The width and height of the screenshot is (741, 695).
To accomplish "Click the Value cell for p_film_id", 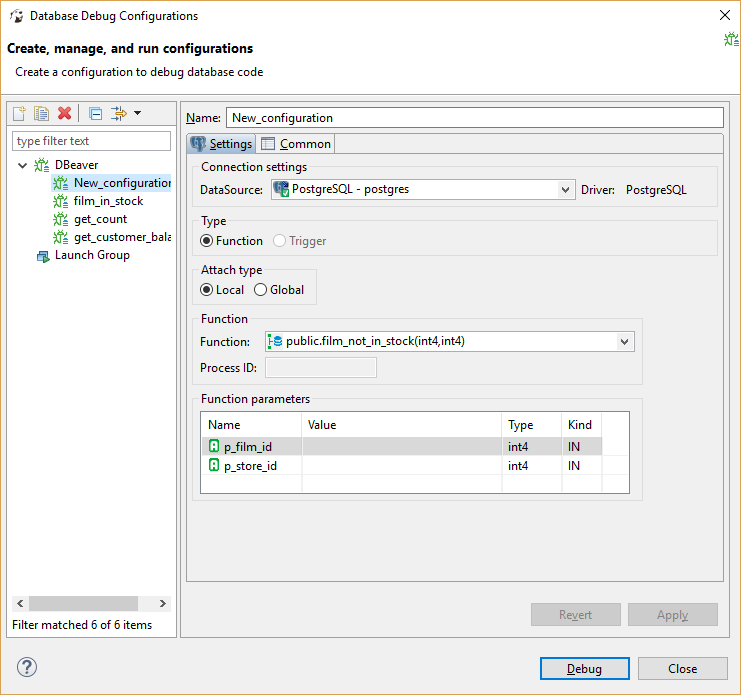I will click(402, 446).
